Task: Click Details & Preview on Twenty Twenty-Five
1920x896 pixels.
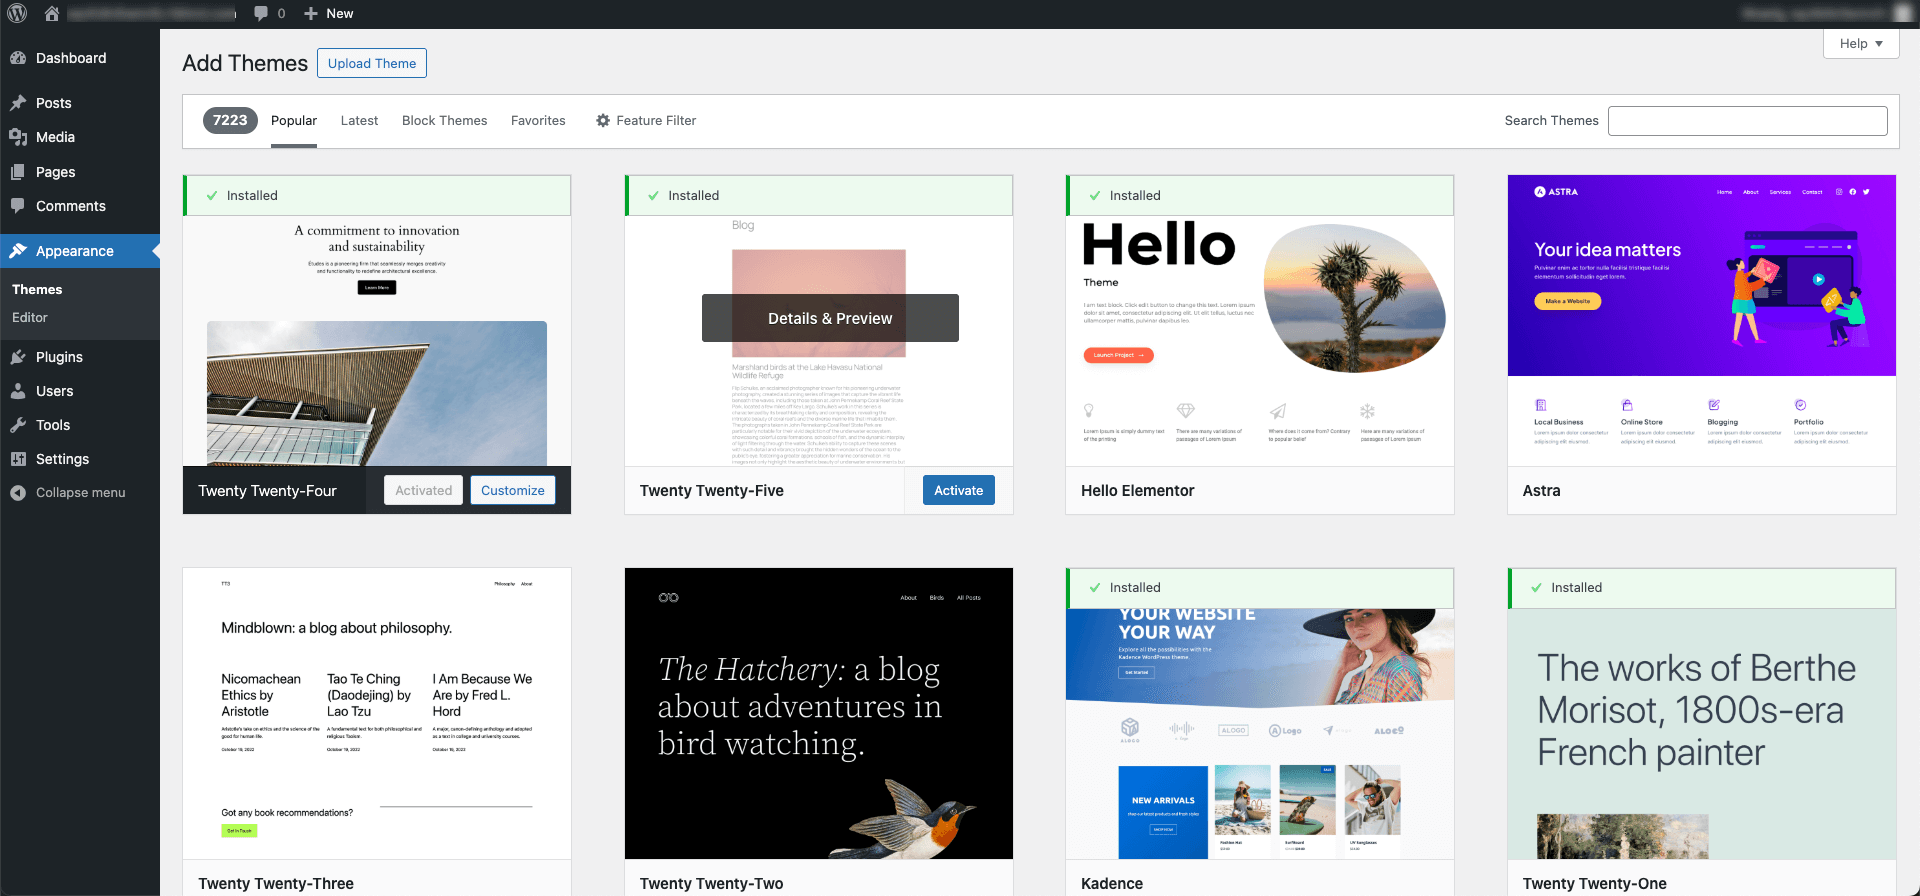Action: click(x=830, y=318)
